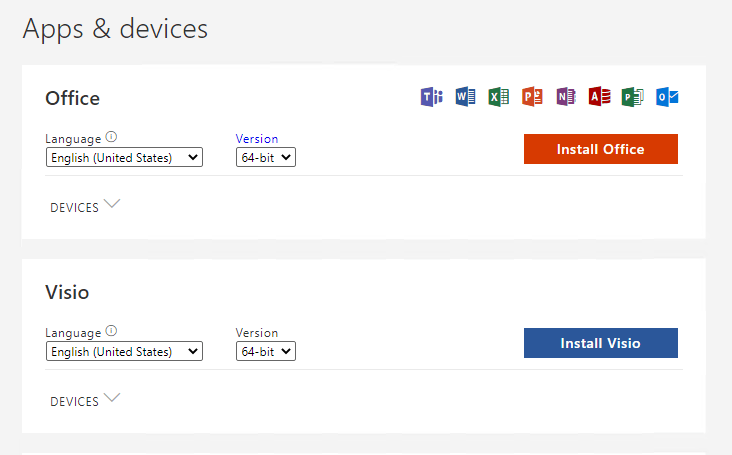
Task: Open the Office 64-bit version dropdown
Action: click(266, 157)
